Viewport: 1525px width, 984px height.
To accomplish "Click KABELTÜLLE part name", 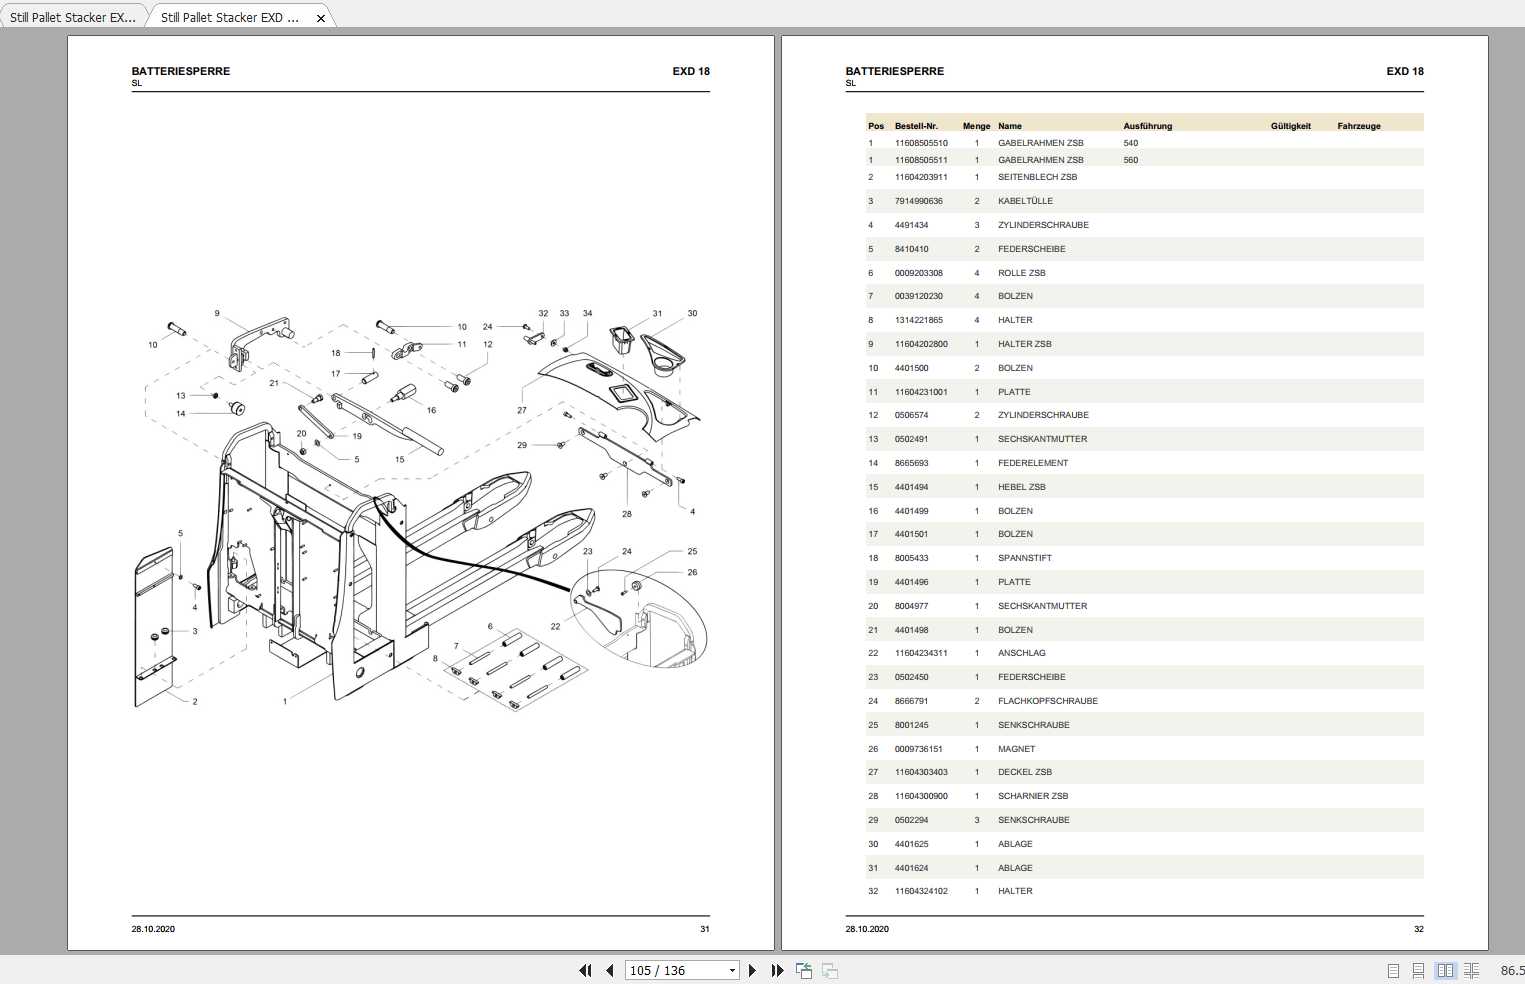I will tap(1025, 201).
